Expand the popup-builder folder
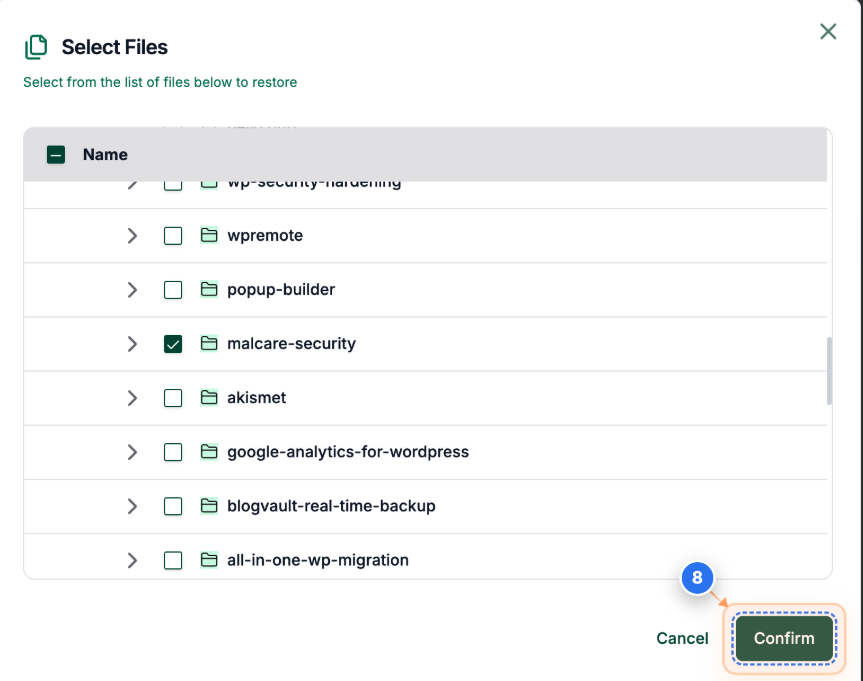The height and width of the screenshot is (681, 863). tap(132, 290)
